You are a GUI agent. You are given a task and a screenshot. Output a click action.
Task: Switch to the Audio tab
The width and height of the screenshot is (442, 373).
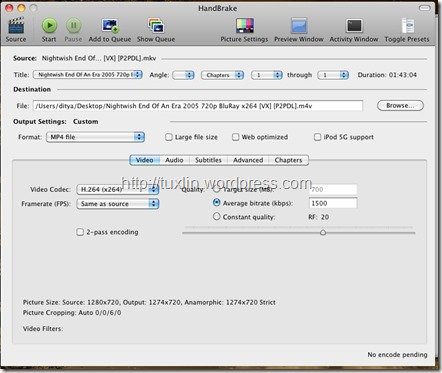[174, 160]
